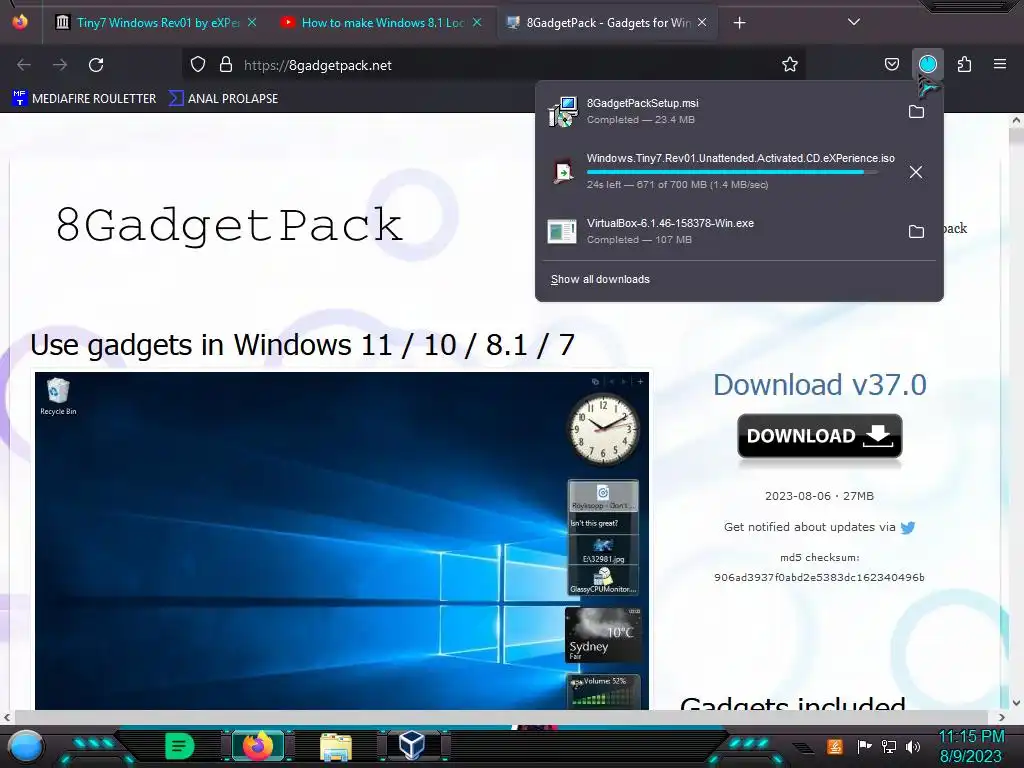Open the Action Center flag icon

click(864, 746)
